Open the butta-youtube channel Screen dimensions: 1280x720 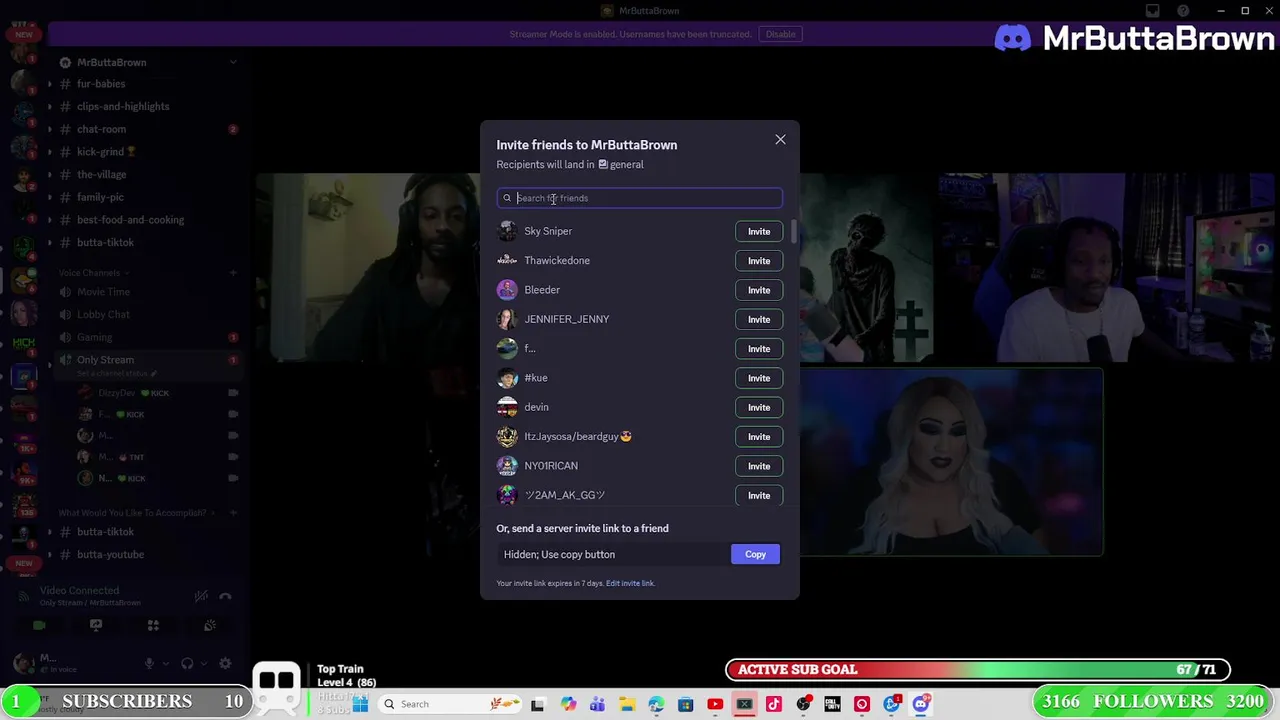click(110, 555)
